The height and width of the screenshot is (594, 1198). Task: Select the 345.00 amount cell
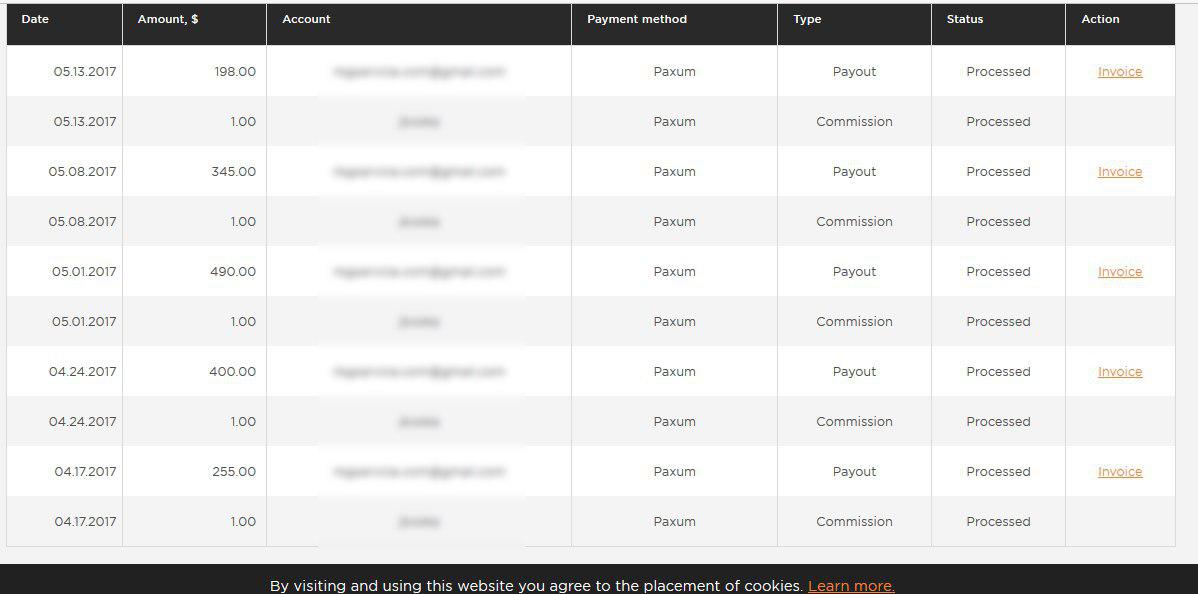pyautogui.click(x=233, y=172)
